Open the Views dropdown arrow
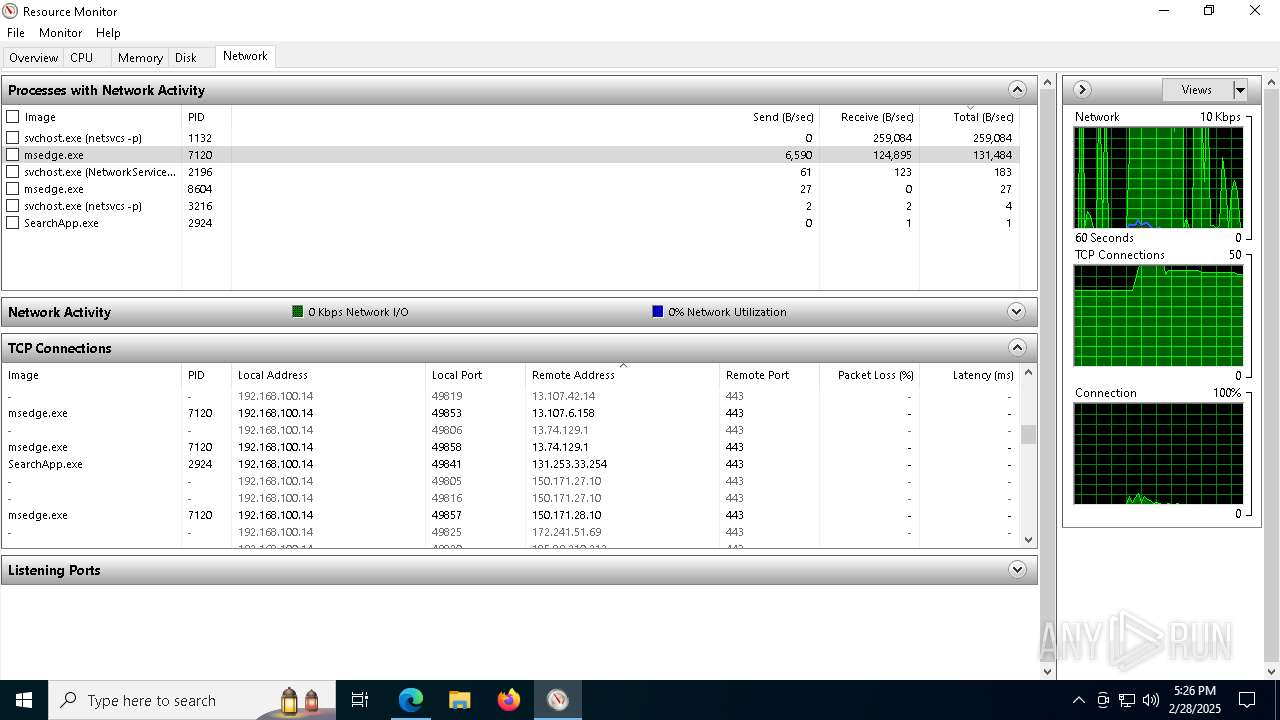Viewport: 1280px width, 720px height. point(1240,90)
